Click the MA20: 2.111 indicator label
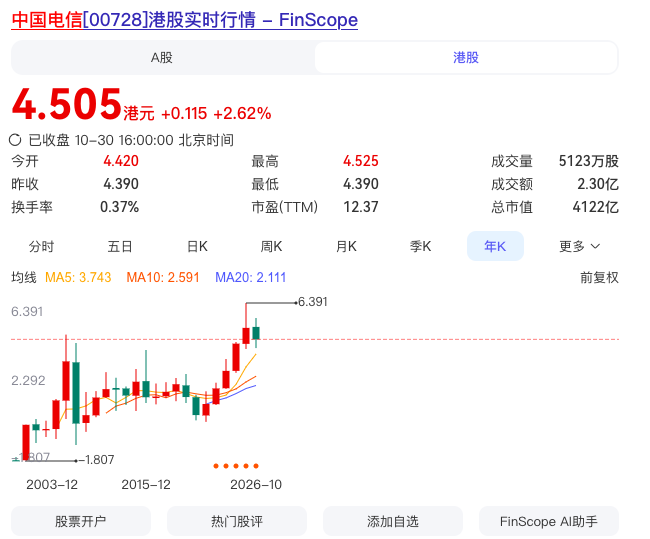 click(x=251, y=277)
